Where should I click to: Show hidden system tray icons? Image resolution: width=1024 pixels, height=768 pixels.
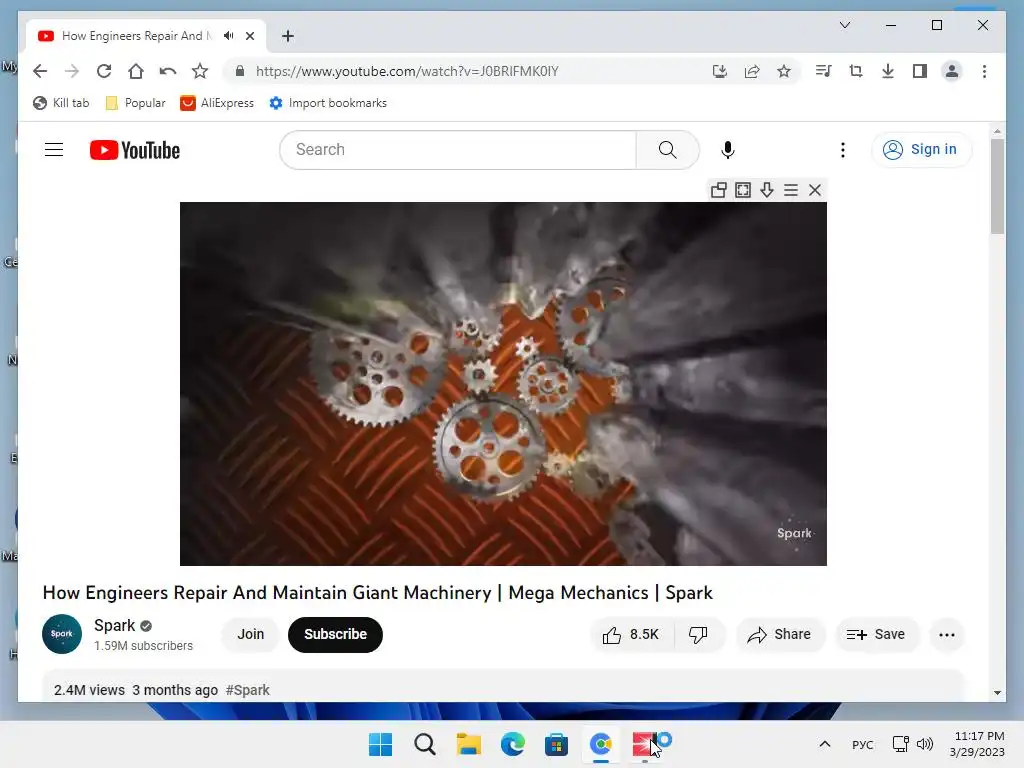click(x=825, y=744)
